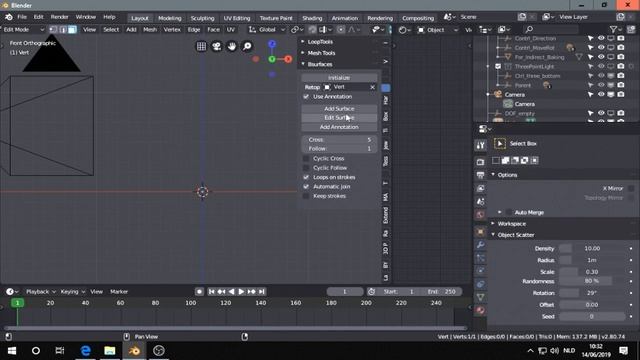Image resolution: width=640 pixels, height=360 pixels.
Task: Open the Playback dropdown in timeline
Action: pyautogui.click(x=40, y=291)
